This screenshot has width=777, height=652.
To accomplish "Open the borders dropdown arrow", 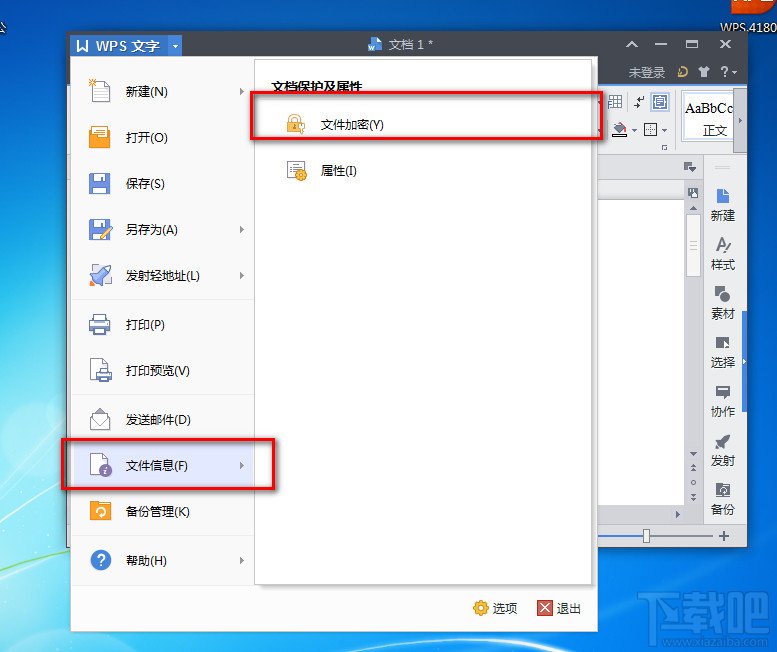I will point(664,130).
